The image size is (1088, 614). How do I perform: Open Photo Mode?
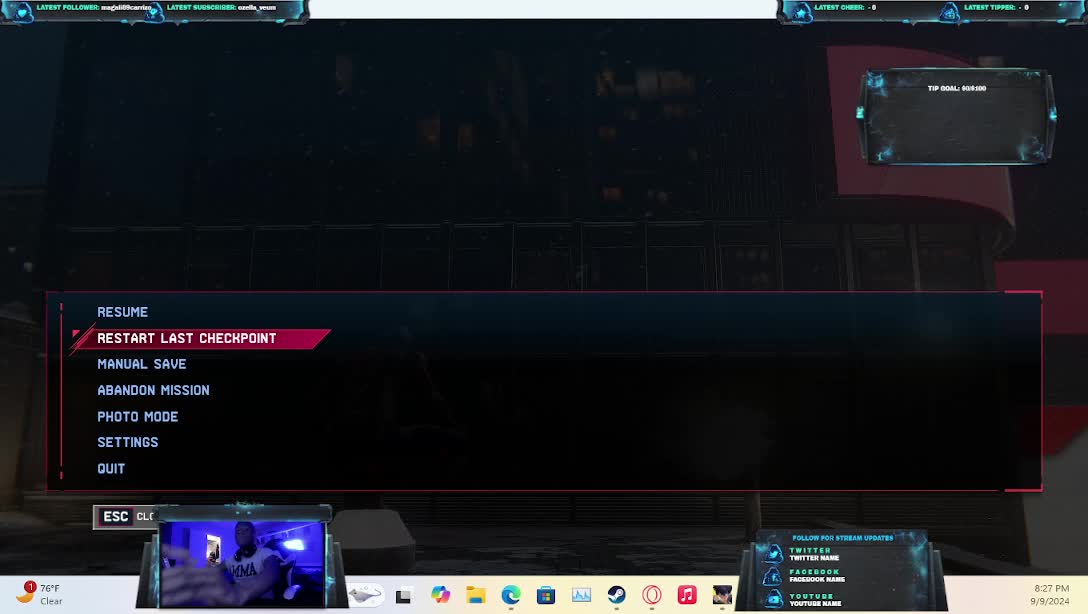tap(137, 417)
